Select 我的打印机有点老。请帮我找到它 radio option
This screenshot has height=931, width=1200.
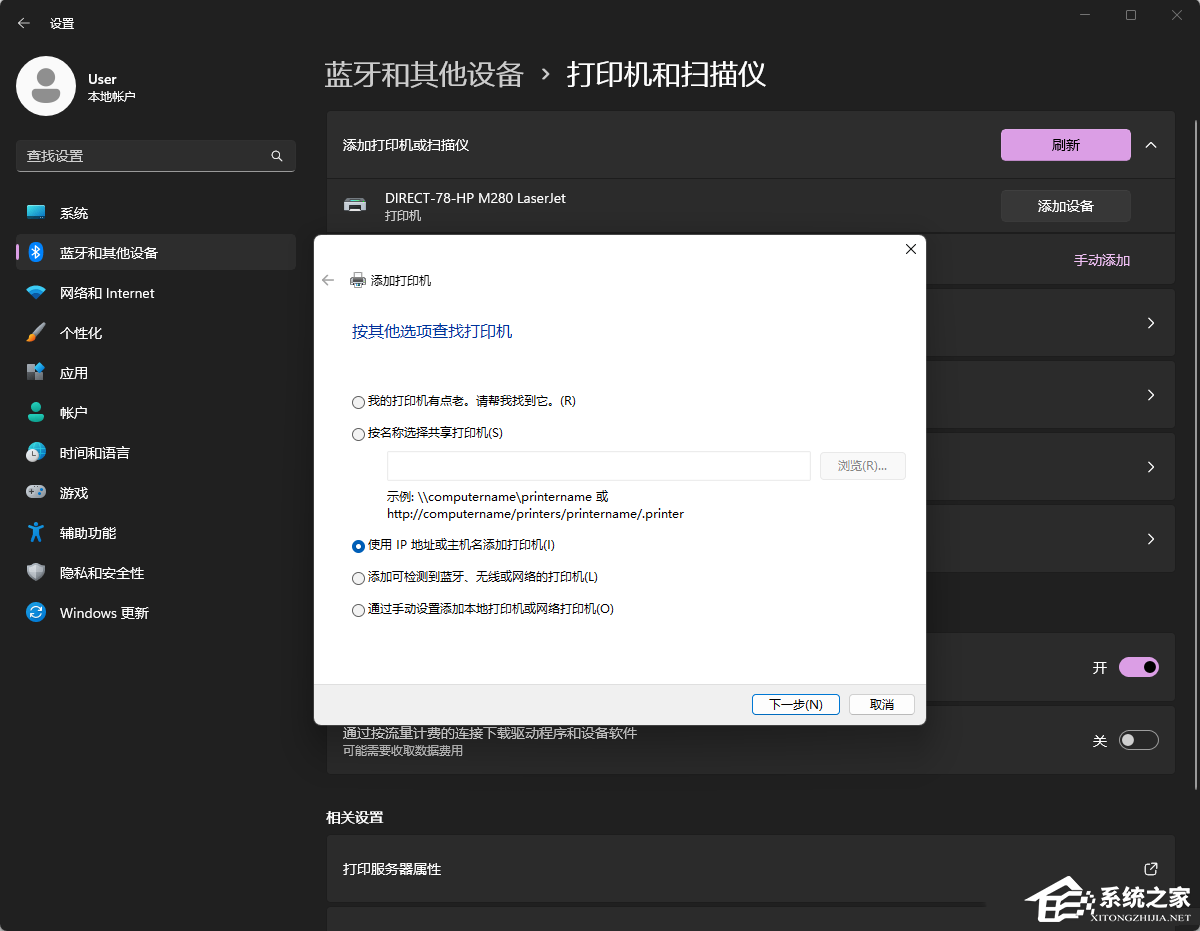click(x=358, y=402)
